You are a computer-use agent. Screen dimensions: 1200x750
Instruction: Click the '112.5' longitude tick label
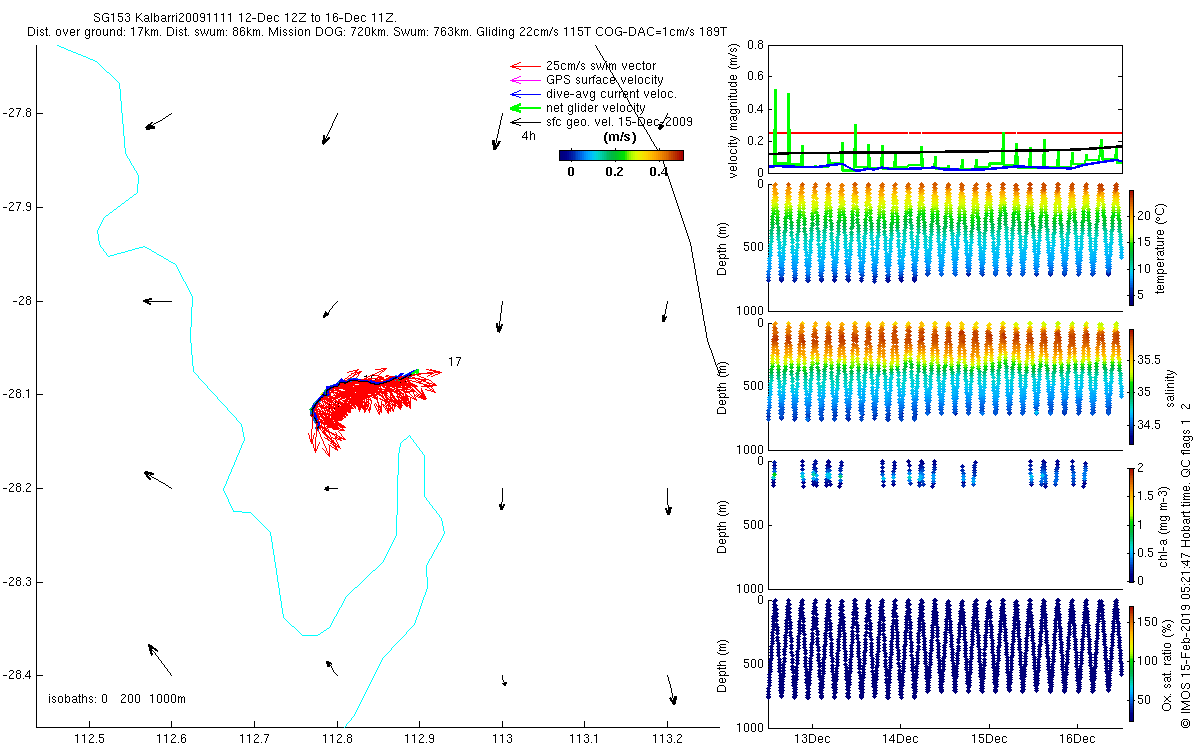click(x=89, y=738)
